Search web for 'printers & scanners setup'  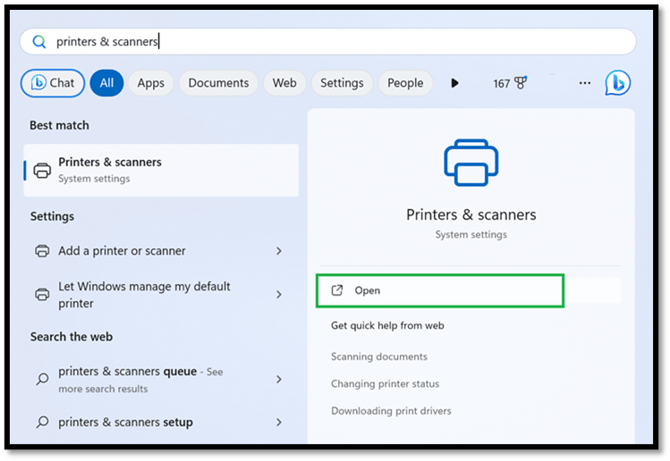point(161,422)
